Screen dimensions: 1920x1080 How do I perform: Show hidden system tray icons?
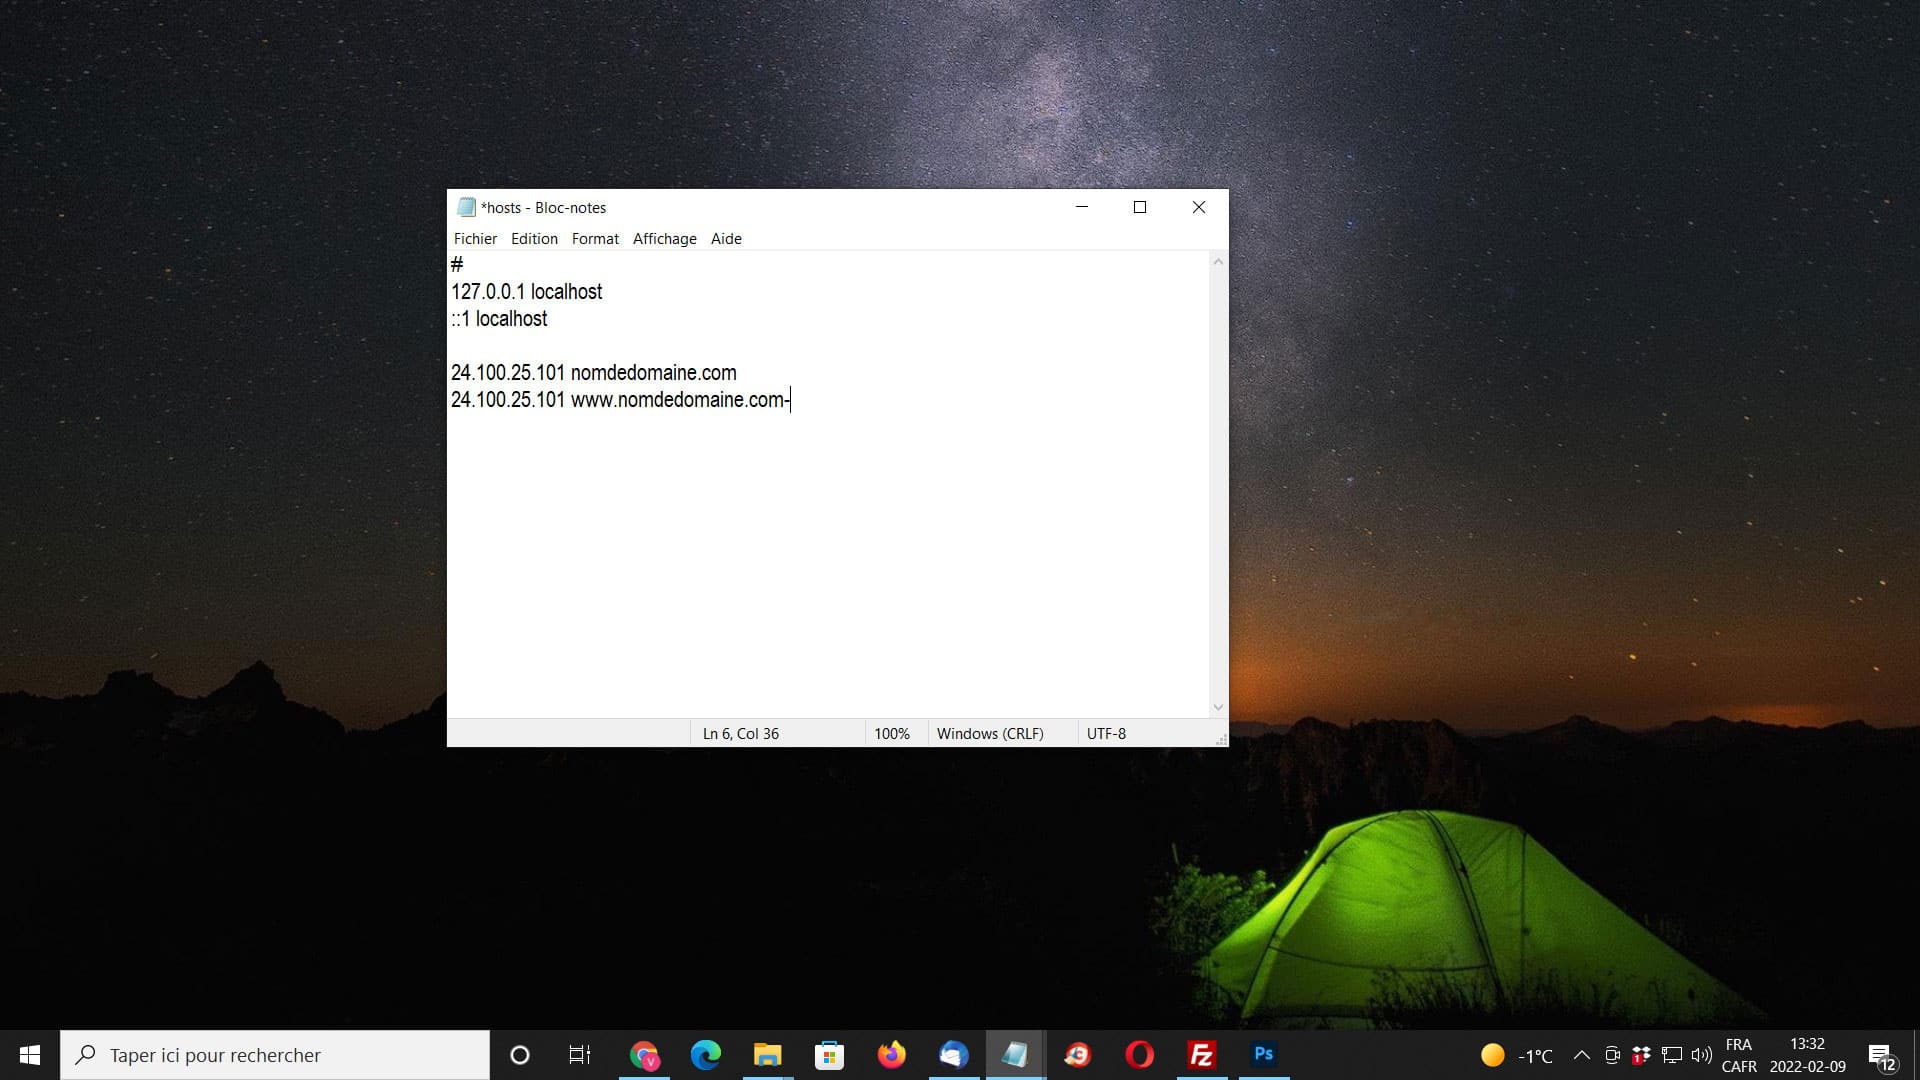tap(1582, 1055)
